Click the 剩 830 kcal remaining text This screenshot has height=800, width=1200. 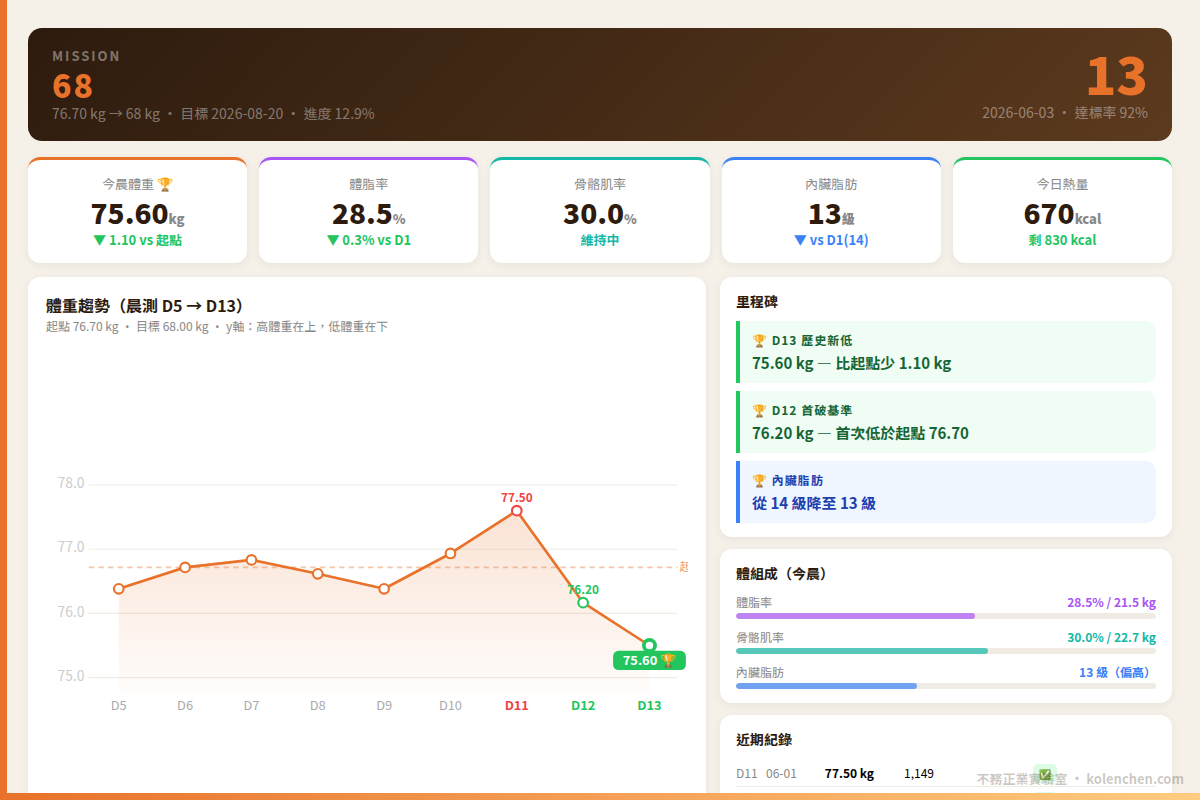click(1062, 240)
